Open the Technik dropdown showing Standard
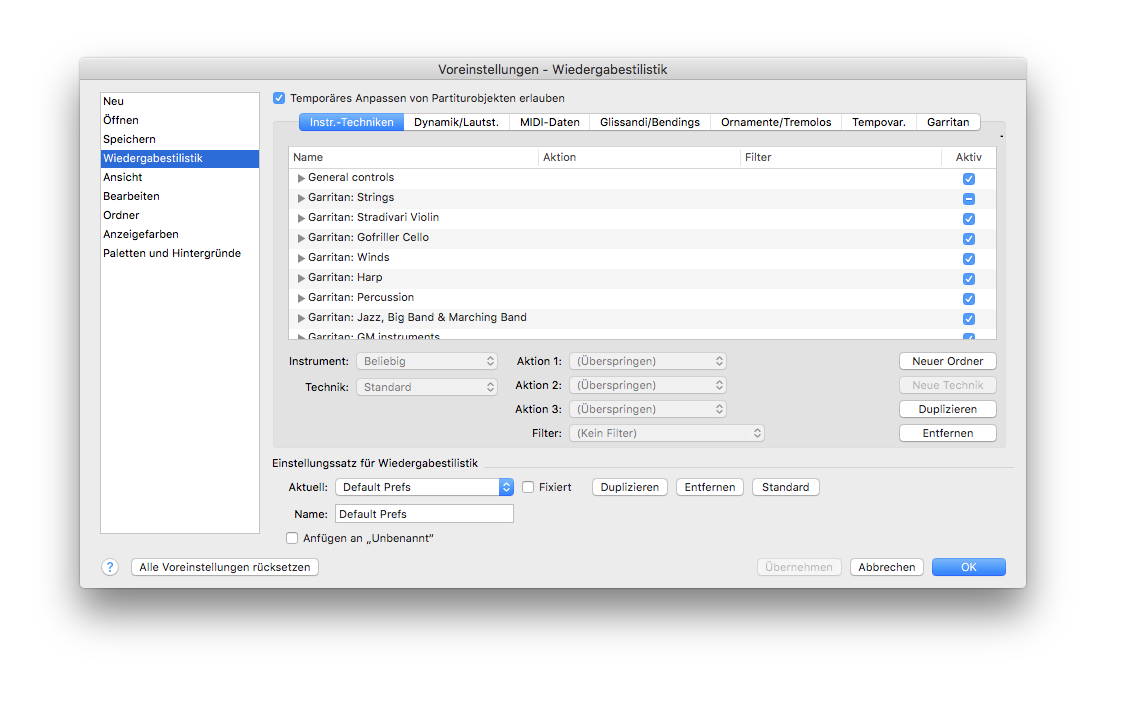This screenshot has width=1134, height=706. coord(427,387)
